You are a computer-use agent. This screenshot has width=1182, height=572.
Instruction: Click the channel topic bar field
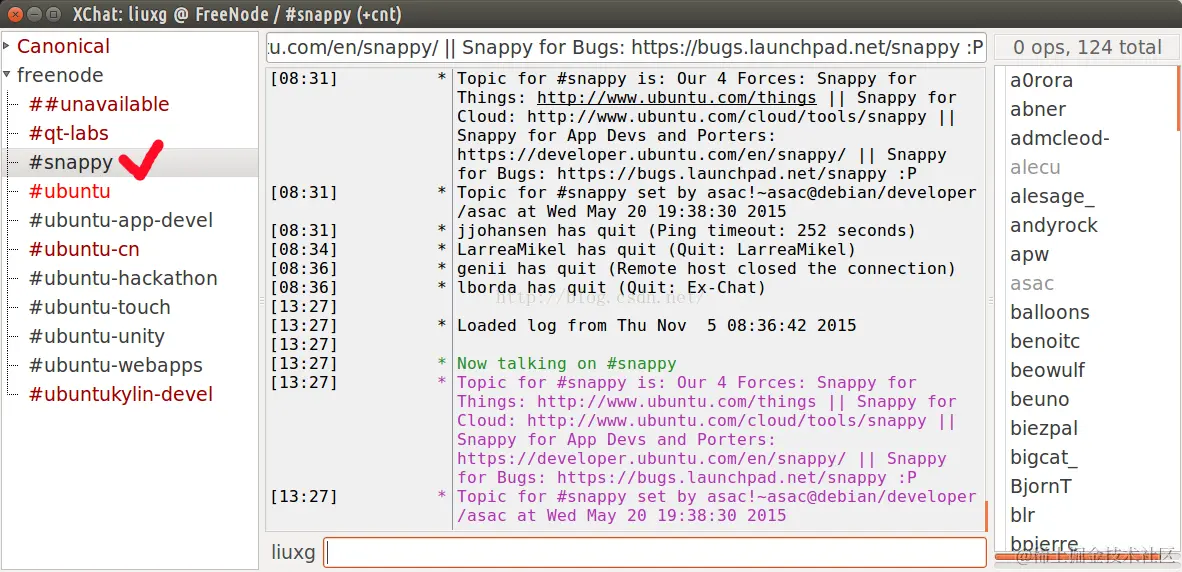tap(626, 48)
